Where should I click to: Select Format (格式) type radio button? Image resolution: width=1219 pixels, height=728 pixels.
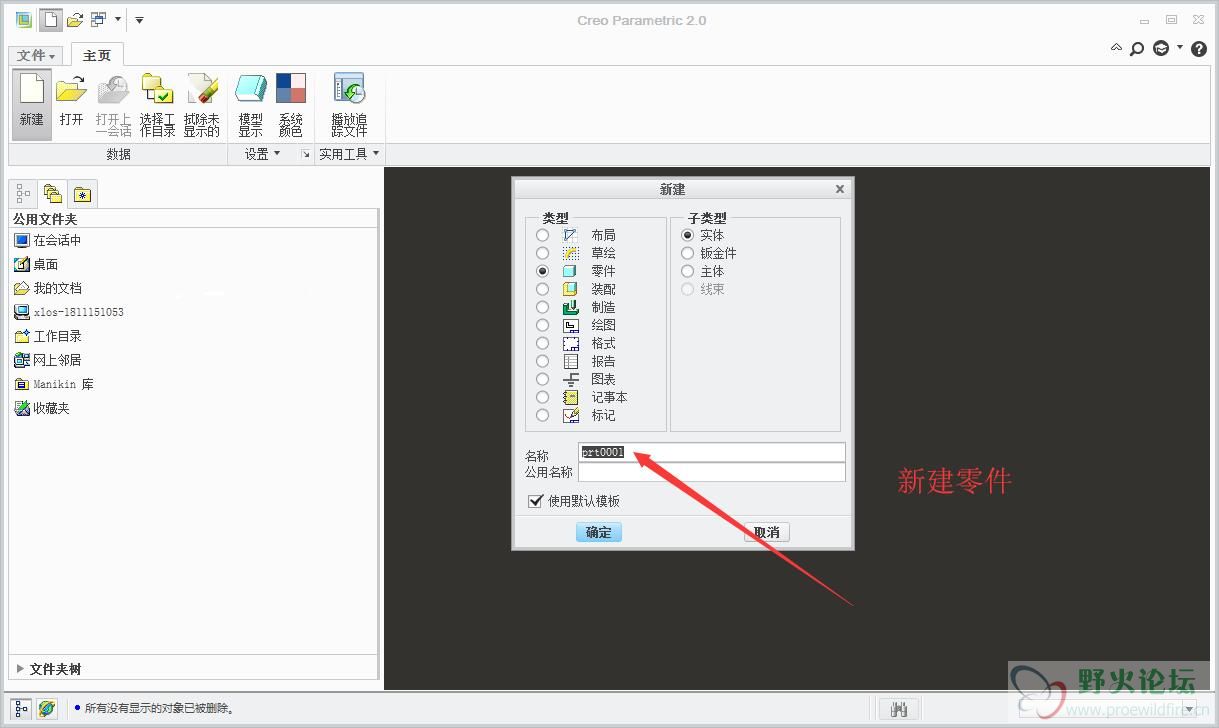[542, 343]
